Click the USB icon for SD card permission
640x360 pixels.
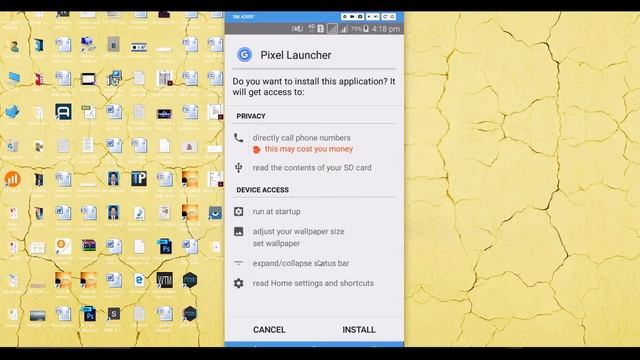click(x=238, y=167)
